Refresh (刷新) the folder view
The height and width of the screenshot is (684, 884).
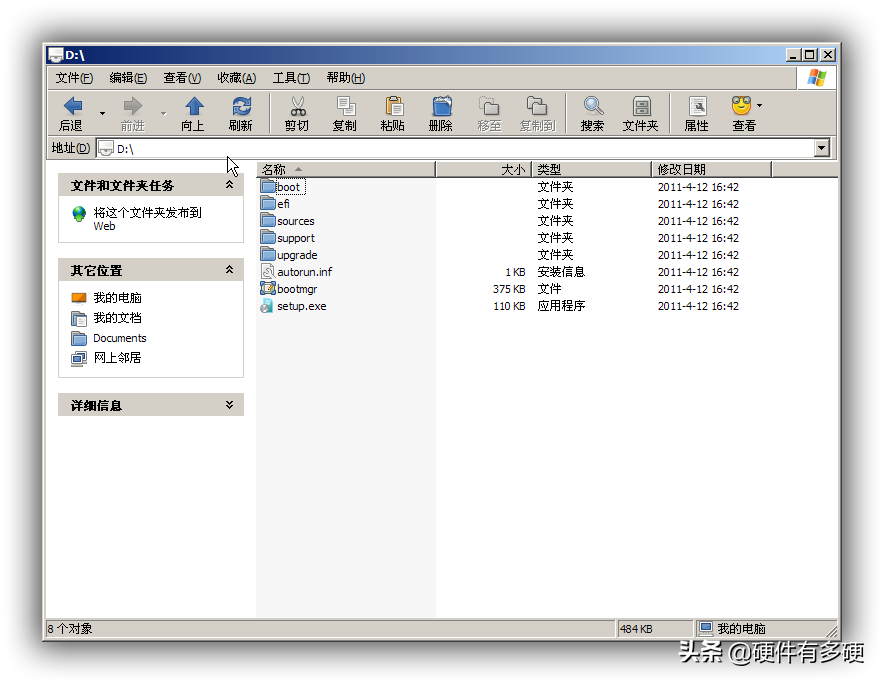241,113
